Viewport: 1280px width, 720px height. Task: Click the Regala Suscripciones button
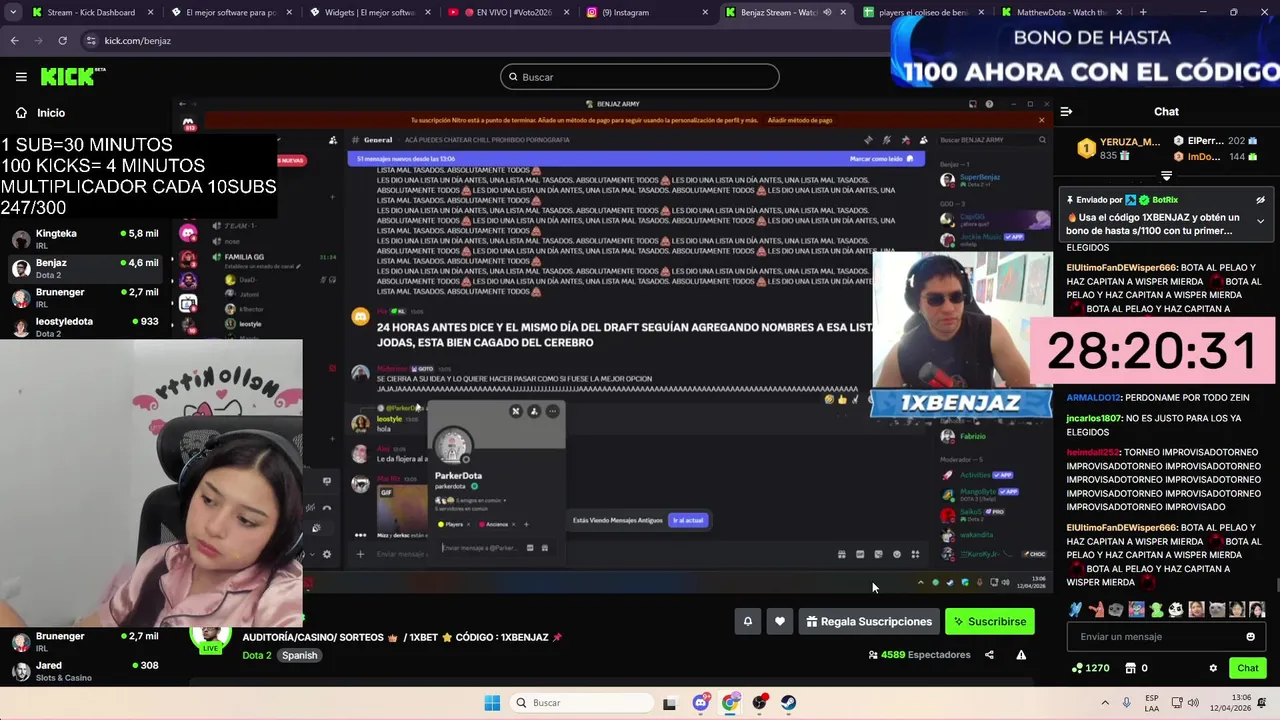(868, 622)
